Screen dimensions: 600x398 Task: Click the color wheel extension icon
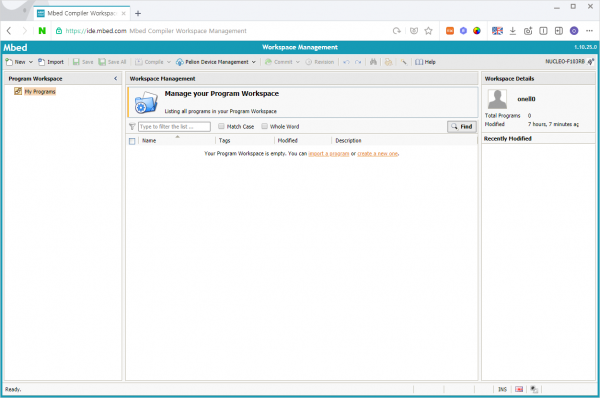tap(477, 31)
